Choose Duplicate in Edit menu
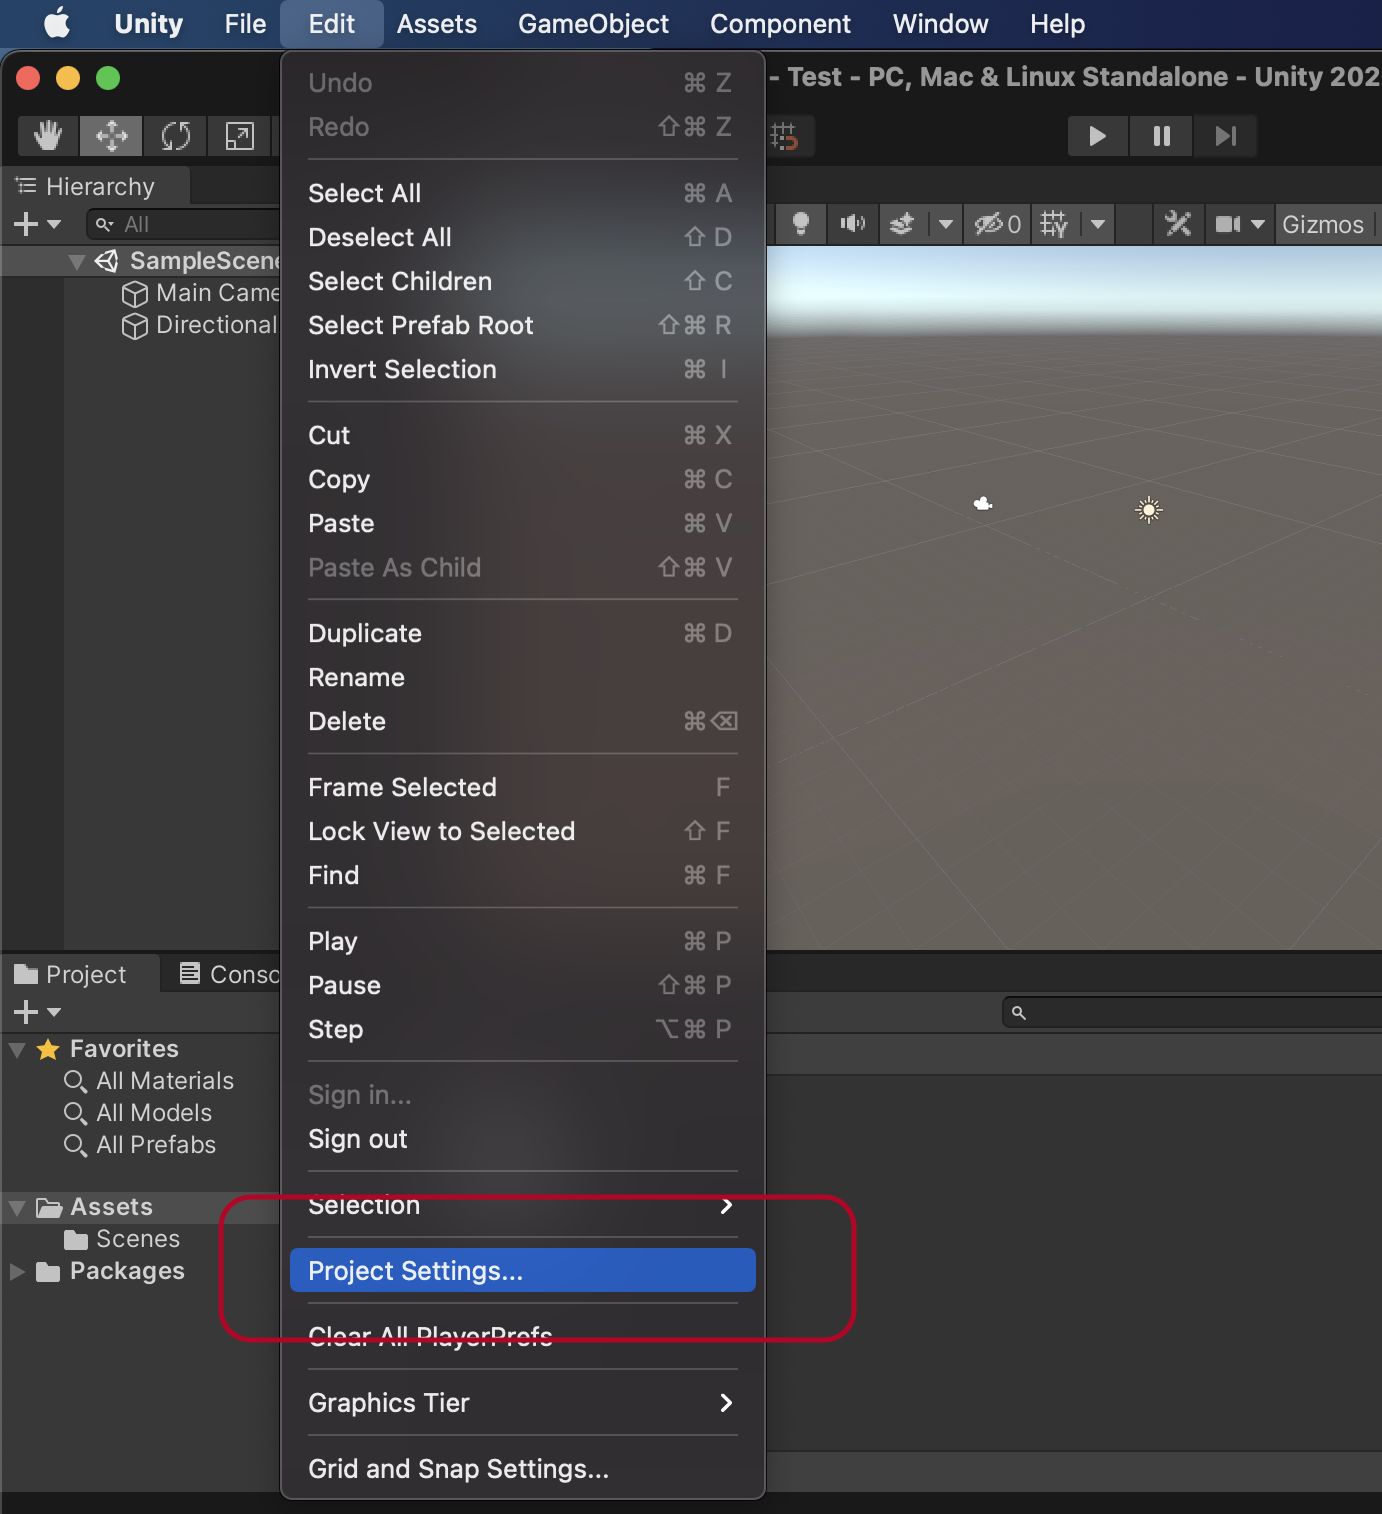The image size is (1382, 1514). [522, 633]
